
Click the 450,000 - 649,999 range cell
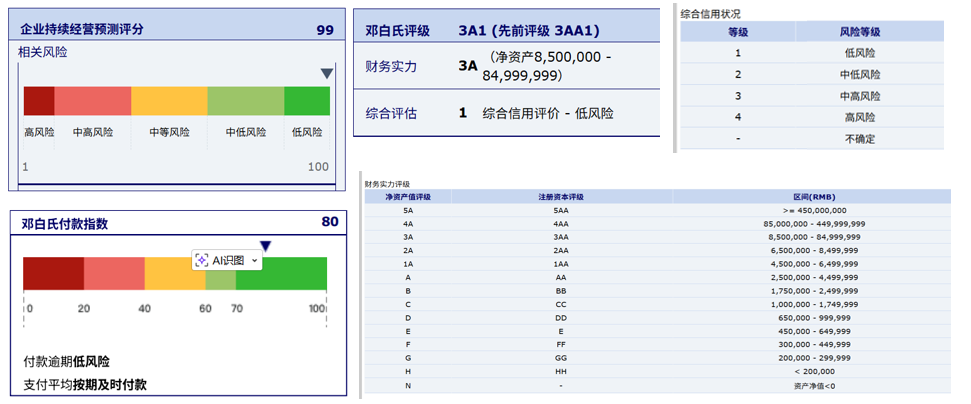[814, 331]
